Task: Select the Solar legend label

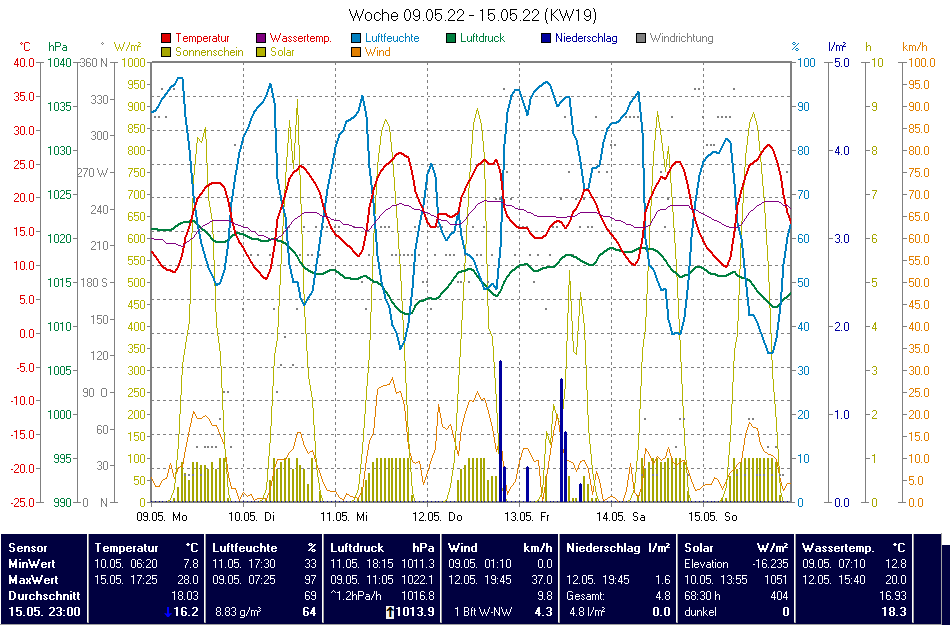Action: 282,52
